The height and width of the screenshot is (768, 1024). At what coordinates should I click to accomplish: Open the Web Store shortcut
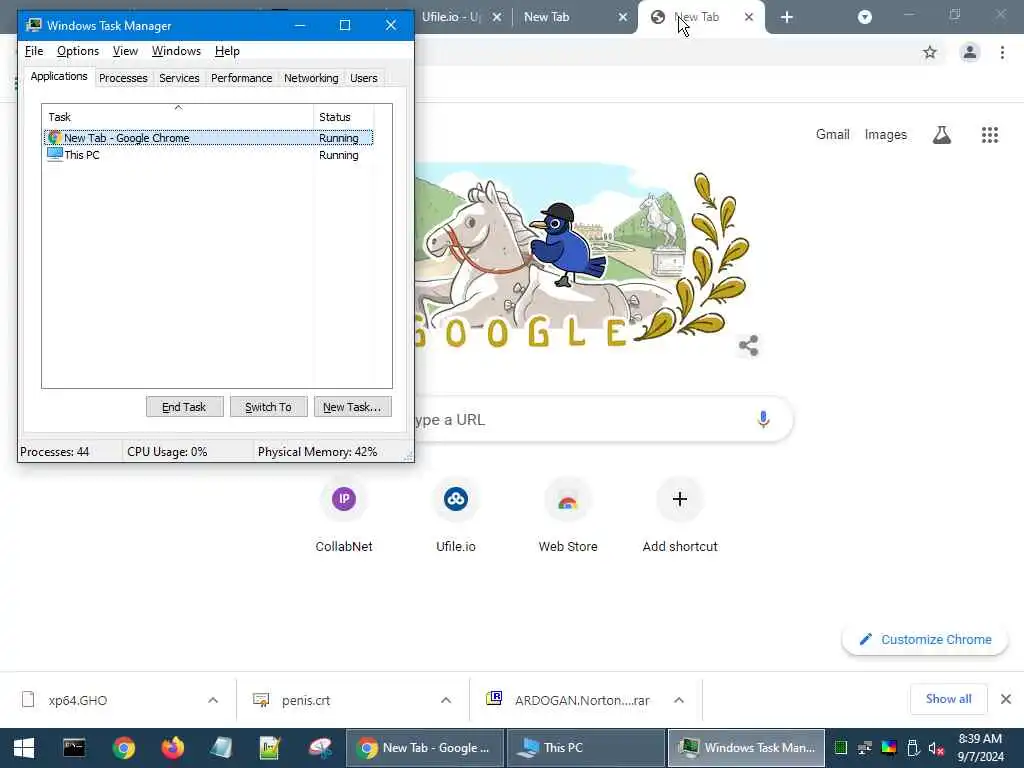(x=568, y=516)
